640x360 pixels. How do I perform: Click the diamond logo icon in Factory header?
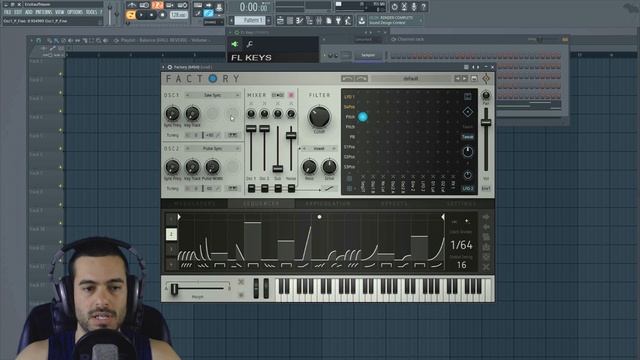point(487,78)
